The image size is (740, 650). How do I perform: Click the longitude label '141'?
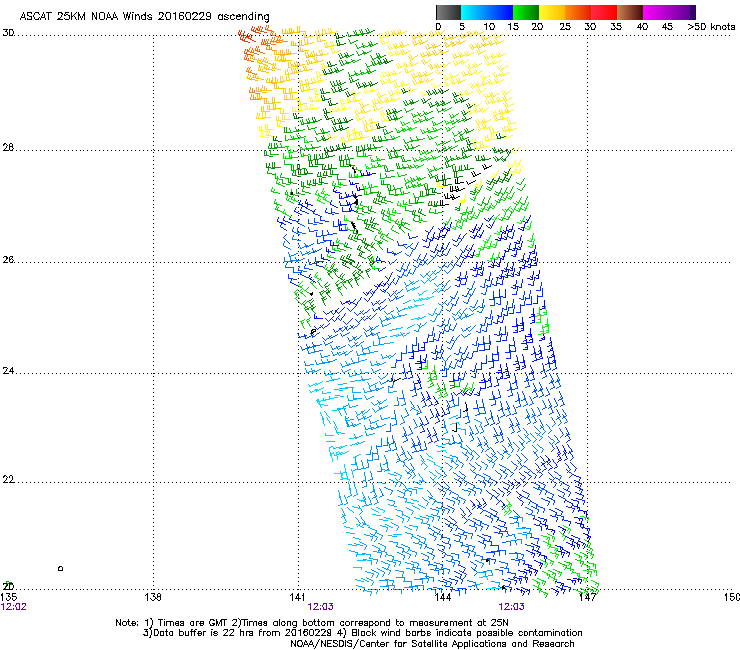coord(297,597)
